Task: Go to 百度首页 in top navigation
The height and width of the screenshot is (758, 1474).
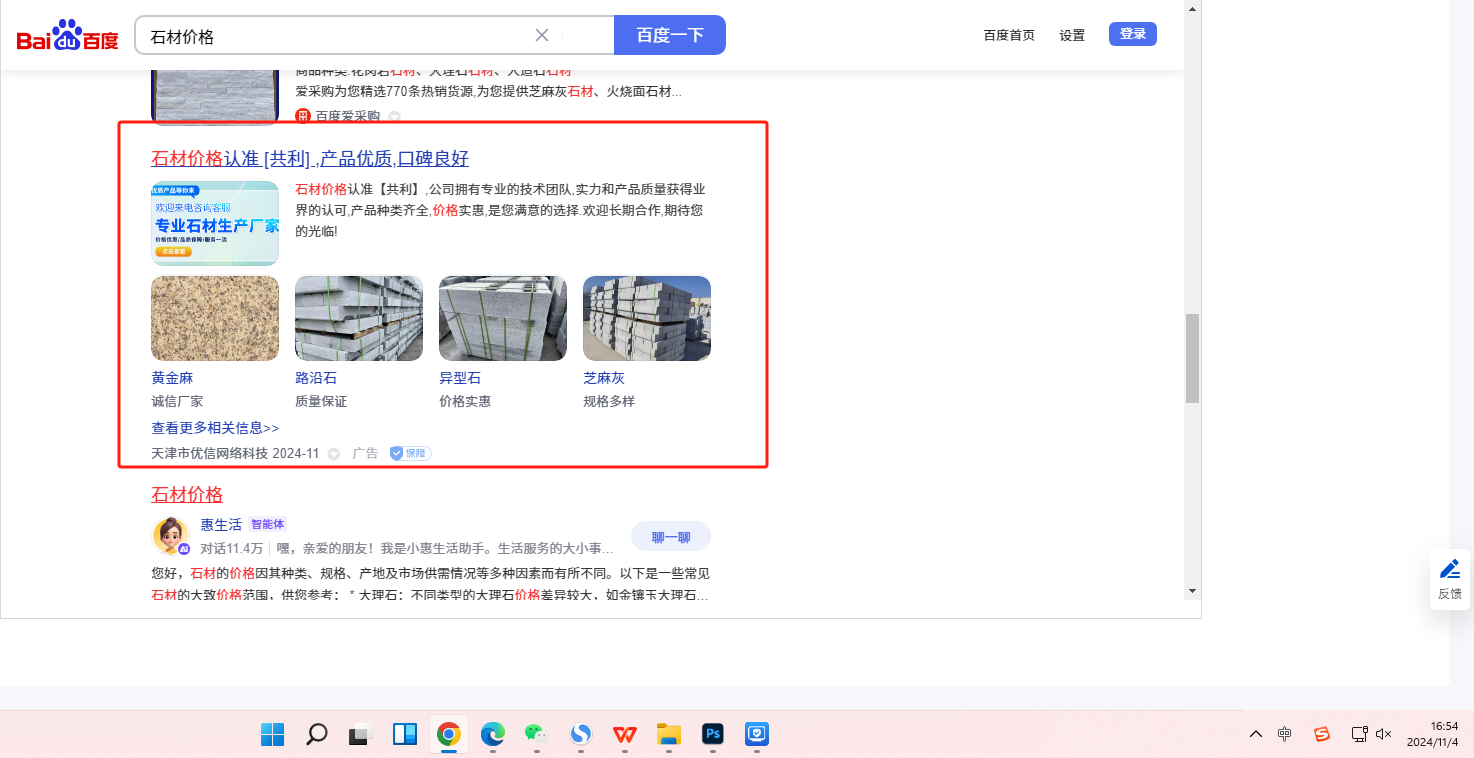Action: pos(1009,35)
